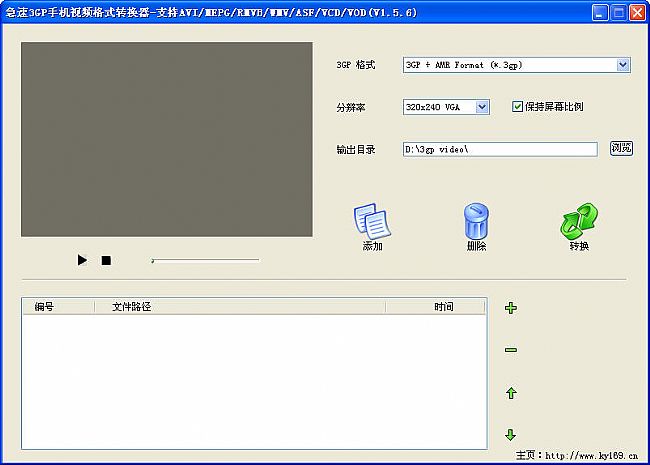The image size is (650, 465).
Task: Add file using green plus icon
Action: point(511,308)
